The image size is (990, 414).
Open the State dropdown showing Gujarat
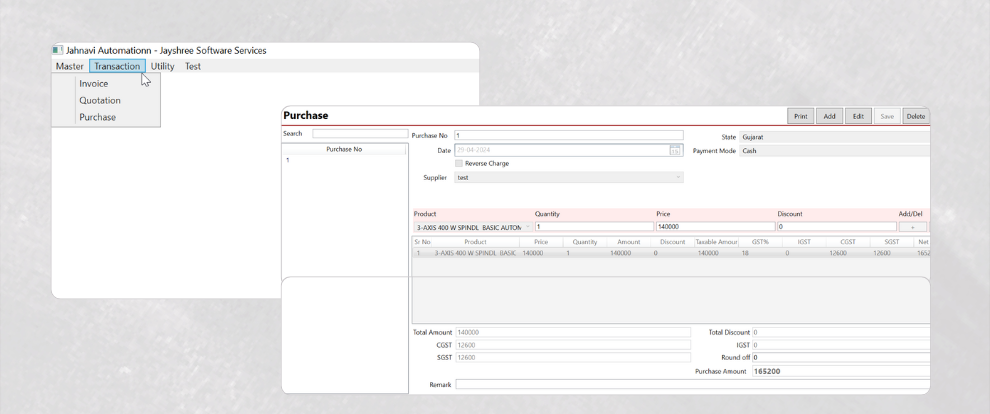click(x=834, y=136)
